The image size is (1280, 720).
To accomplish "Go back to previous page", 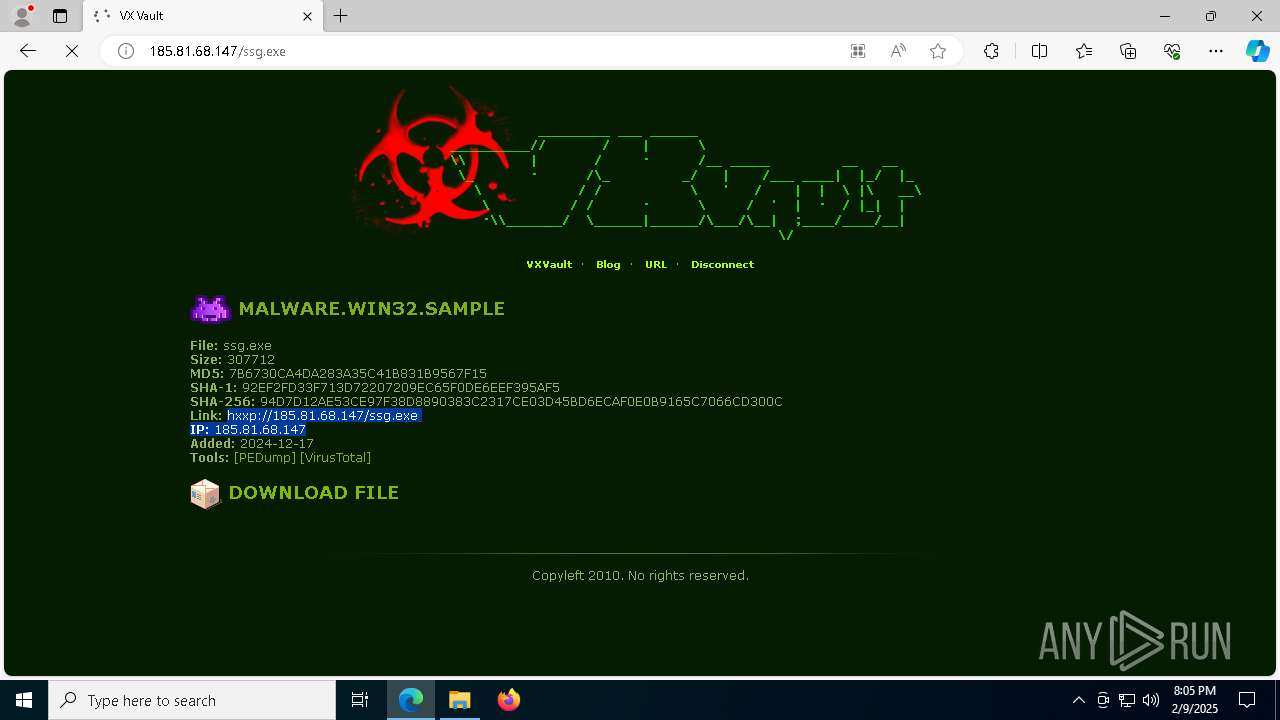I will (x=28, y=51).
